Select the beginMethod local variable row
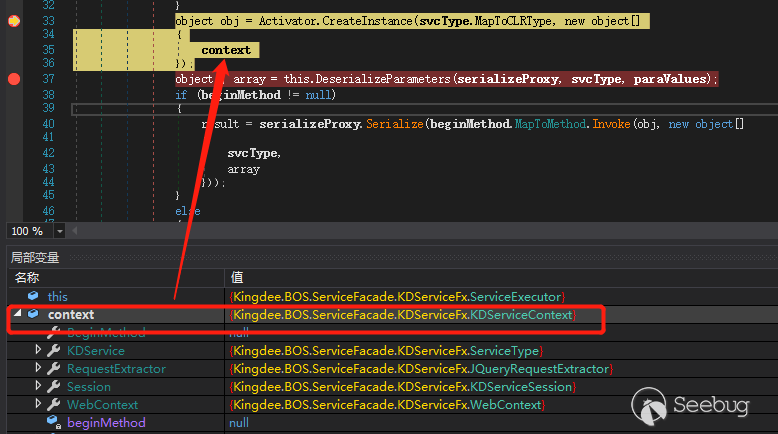This screenshot has width=778, height=434. (x=392, y=423)
